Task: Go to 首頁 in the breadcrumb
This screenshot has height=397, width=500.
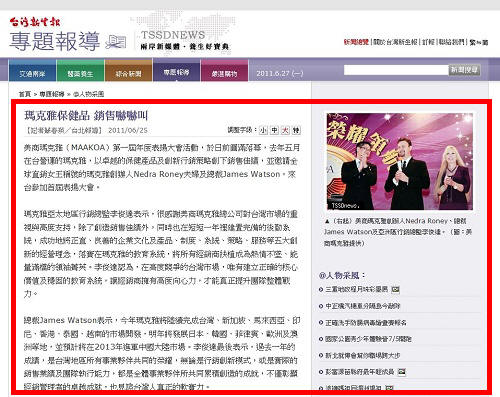Action: [25, 94]
